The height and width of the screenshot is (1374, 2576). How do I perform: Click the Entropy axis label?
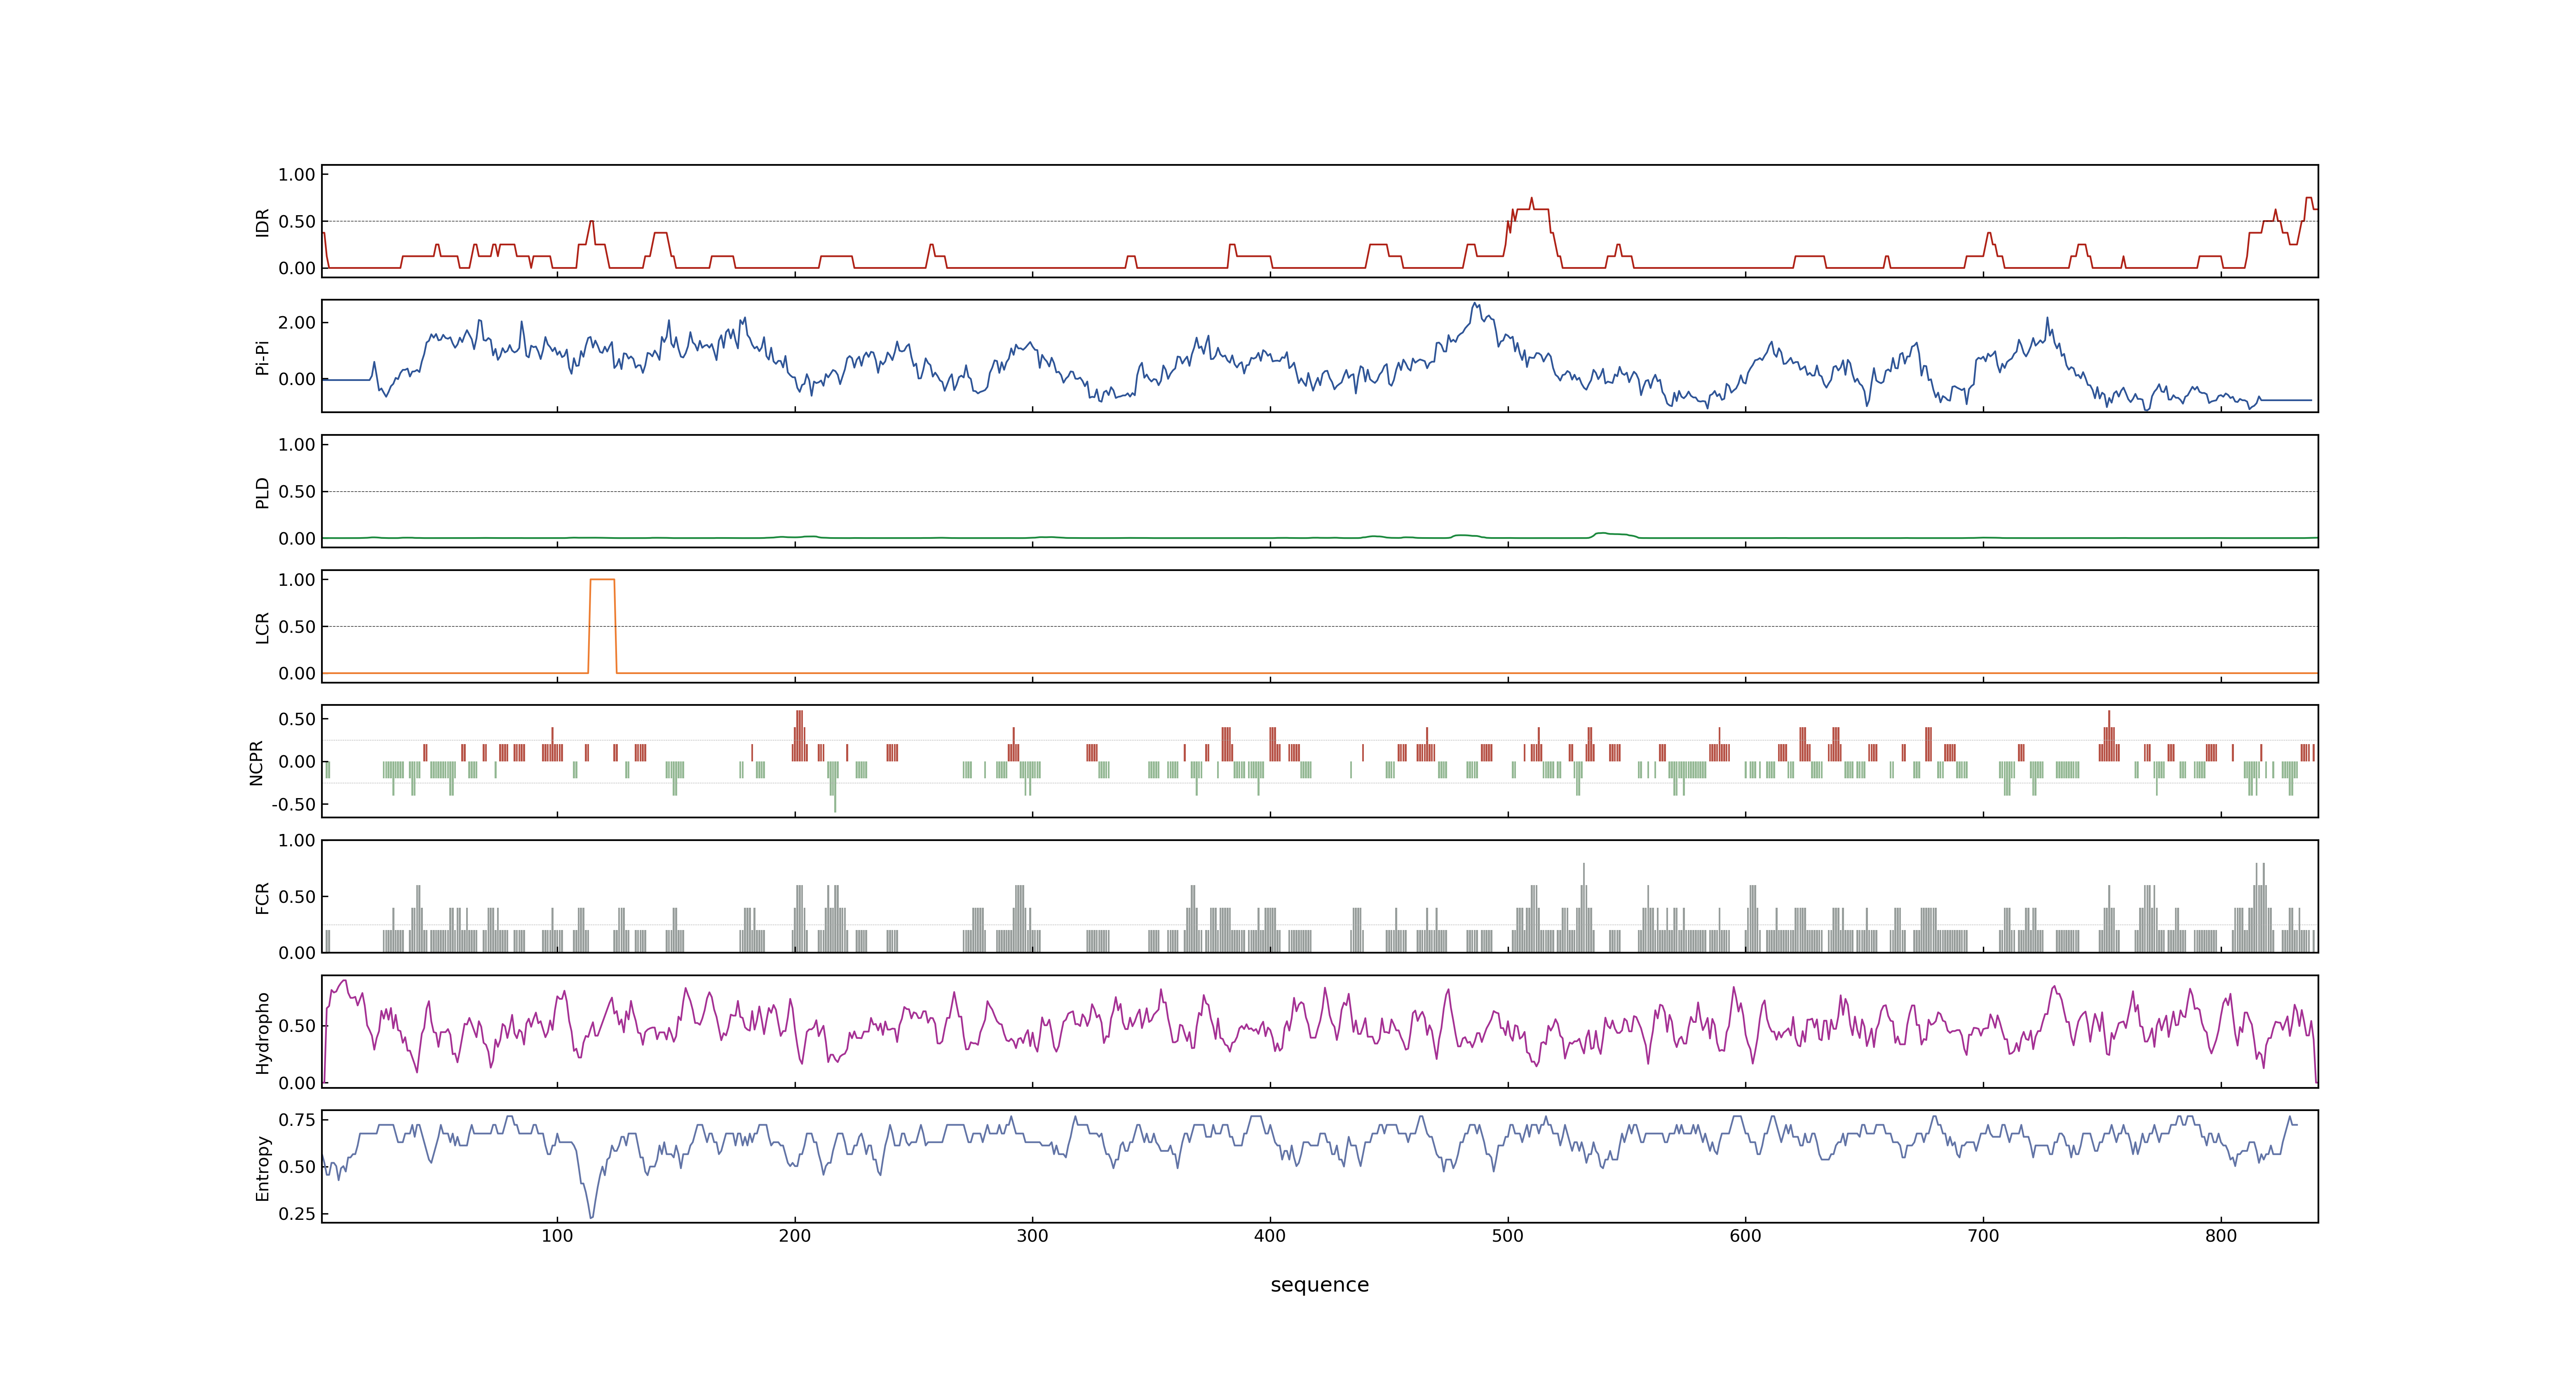point(262,1167)
